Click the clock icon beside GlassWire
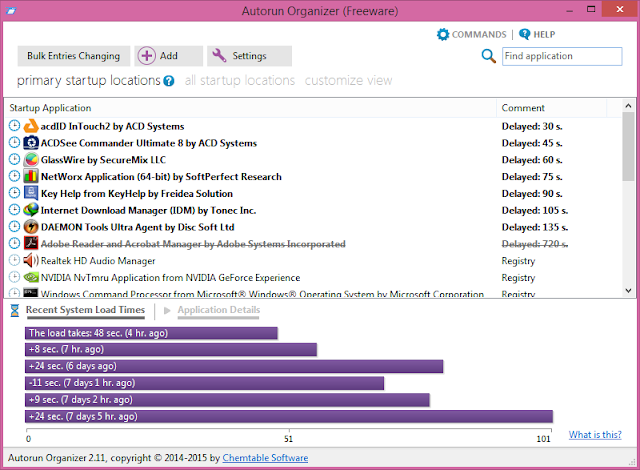Viewport: 640px width, 470px height. click(x=14, y=159)
